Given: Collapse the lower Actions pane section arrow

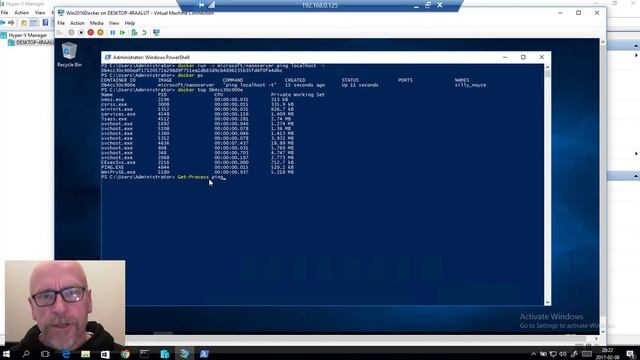Looking at the screenshot, I should click(x=636, y=176).
